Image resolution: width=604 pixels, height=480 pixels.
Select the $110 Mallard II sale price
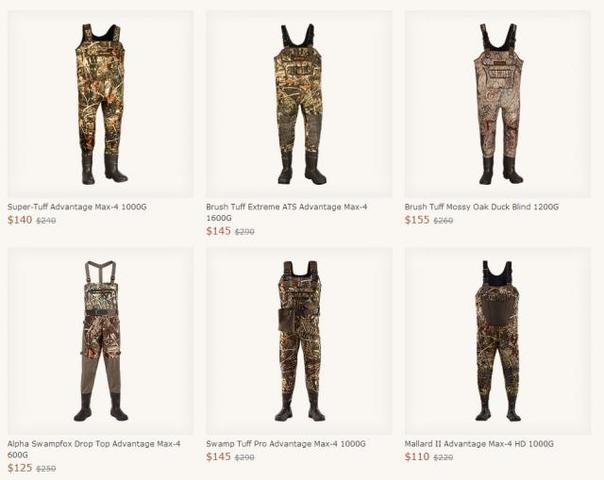tap(417, 457)
